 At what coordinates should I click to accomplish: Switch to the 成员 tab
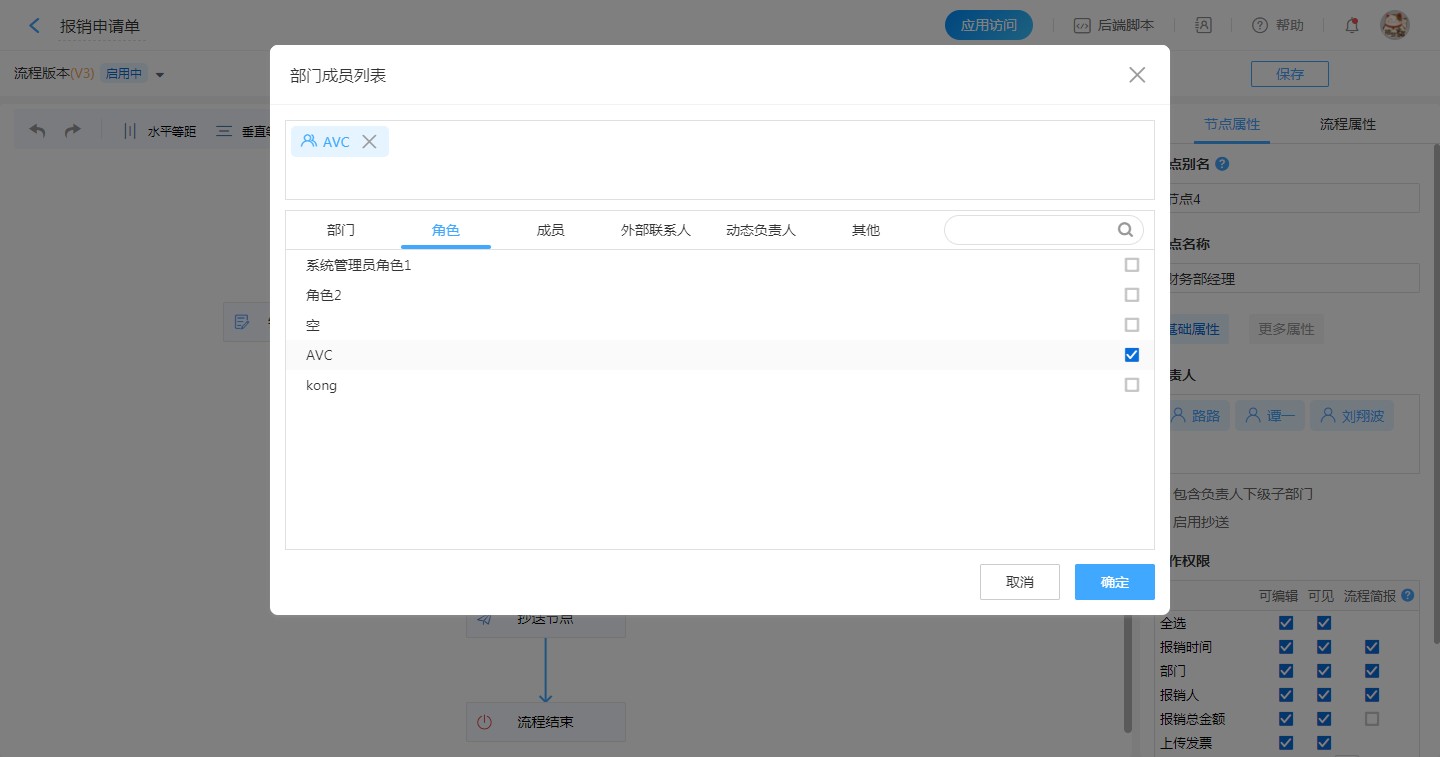tap(550, 230)
